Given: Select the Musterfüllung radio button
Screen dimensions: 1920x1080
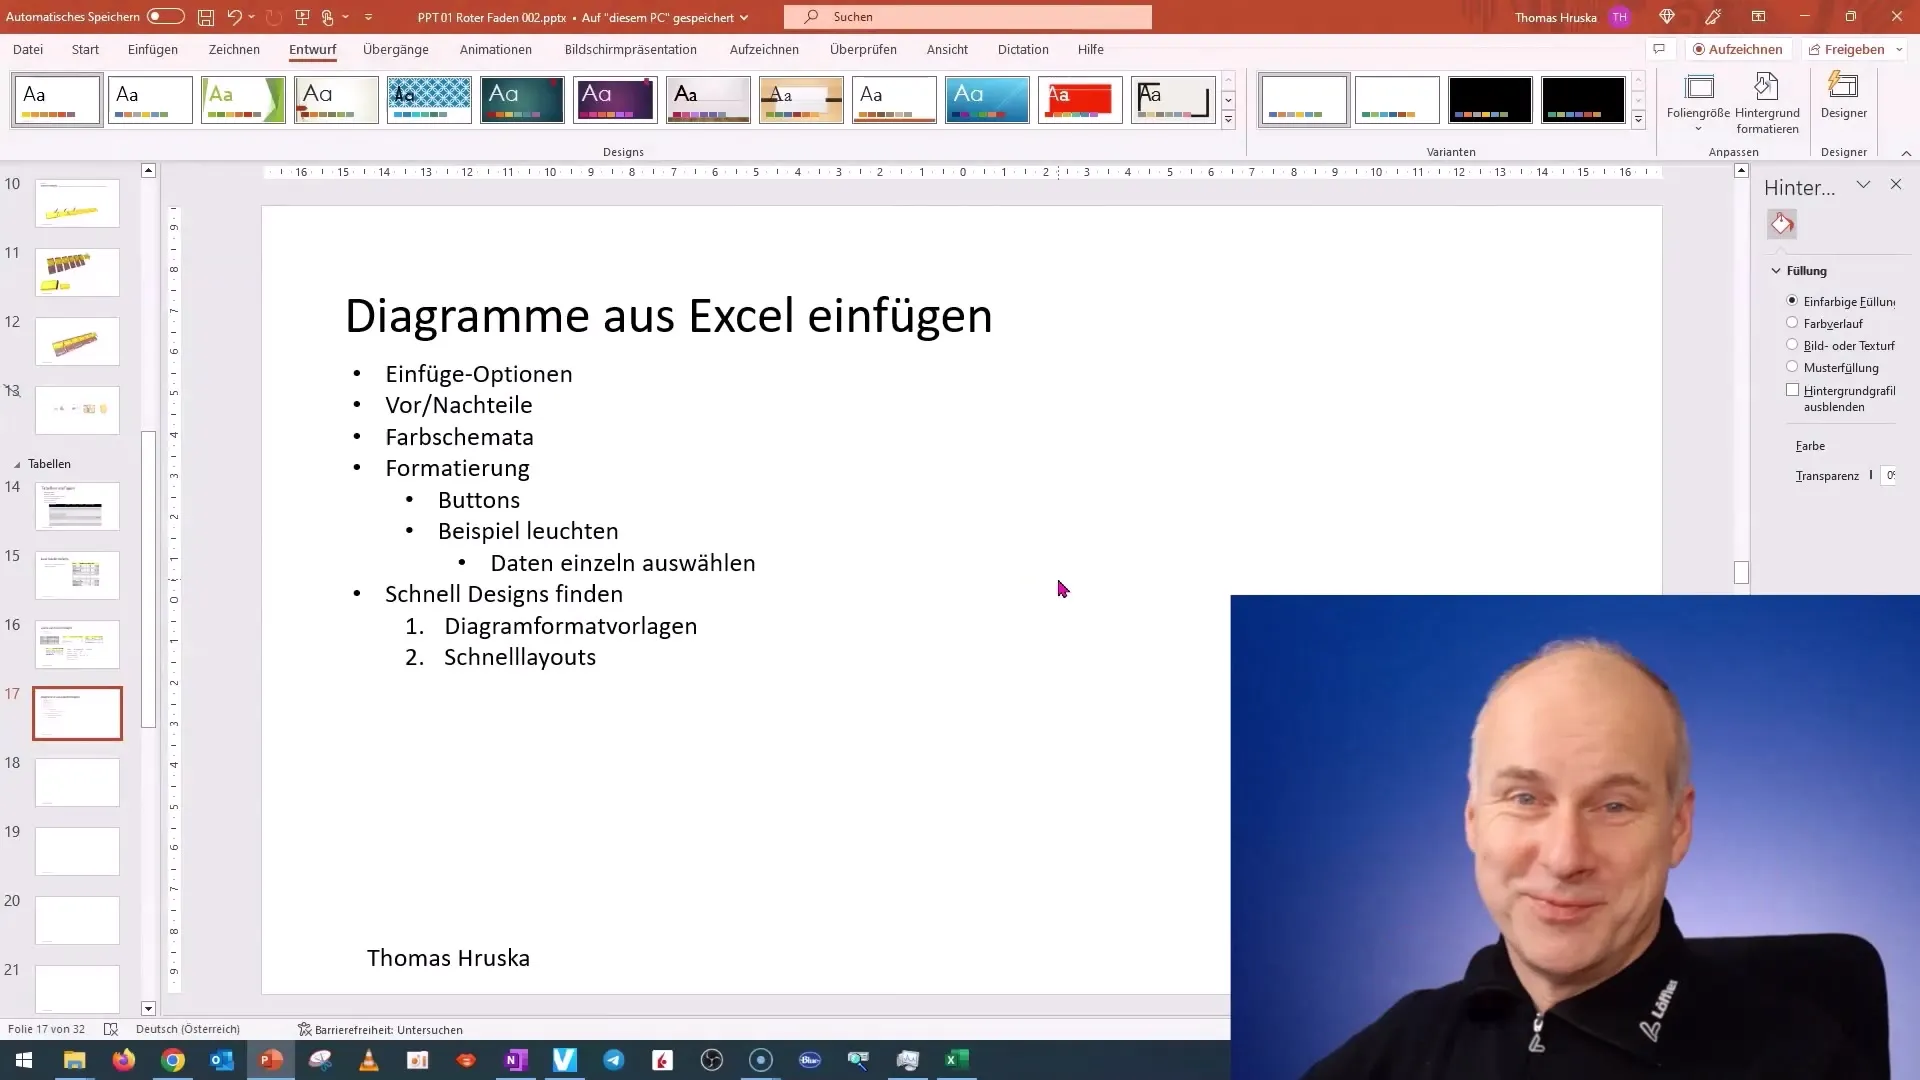Looking at the screenshot, I should point(1791,367).
